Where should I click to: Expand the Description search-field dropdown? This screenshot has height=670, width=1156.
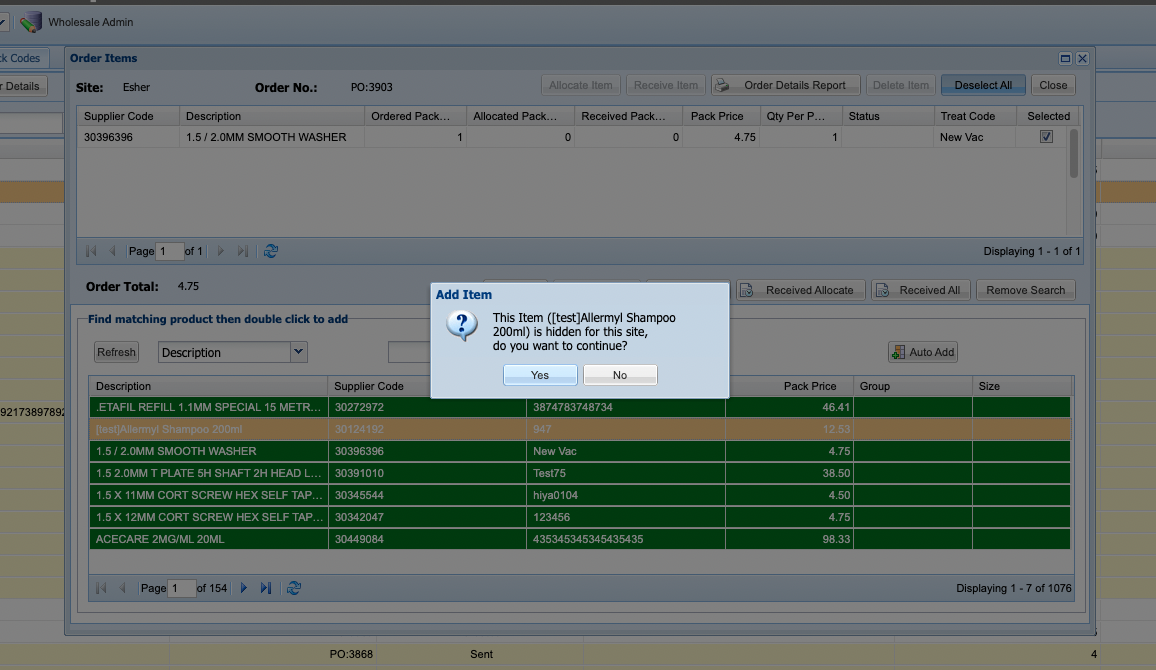(x=298, y=352)
